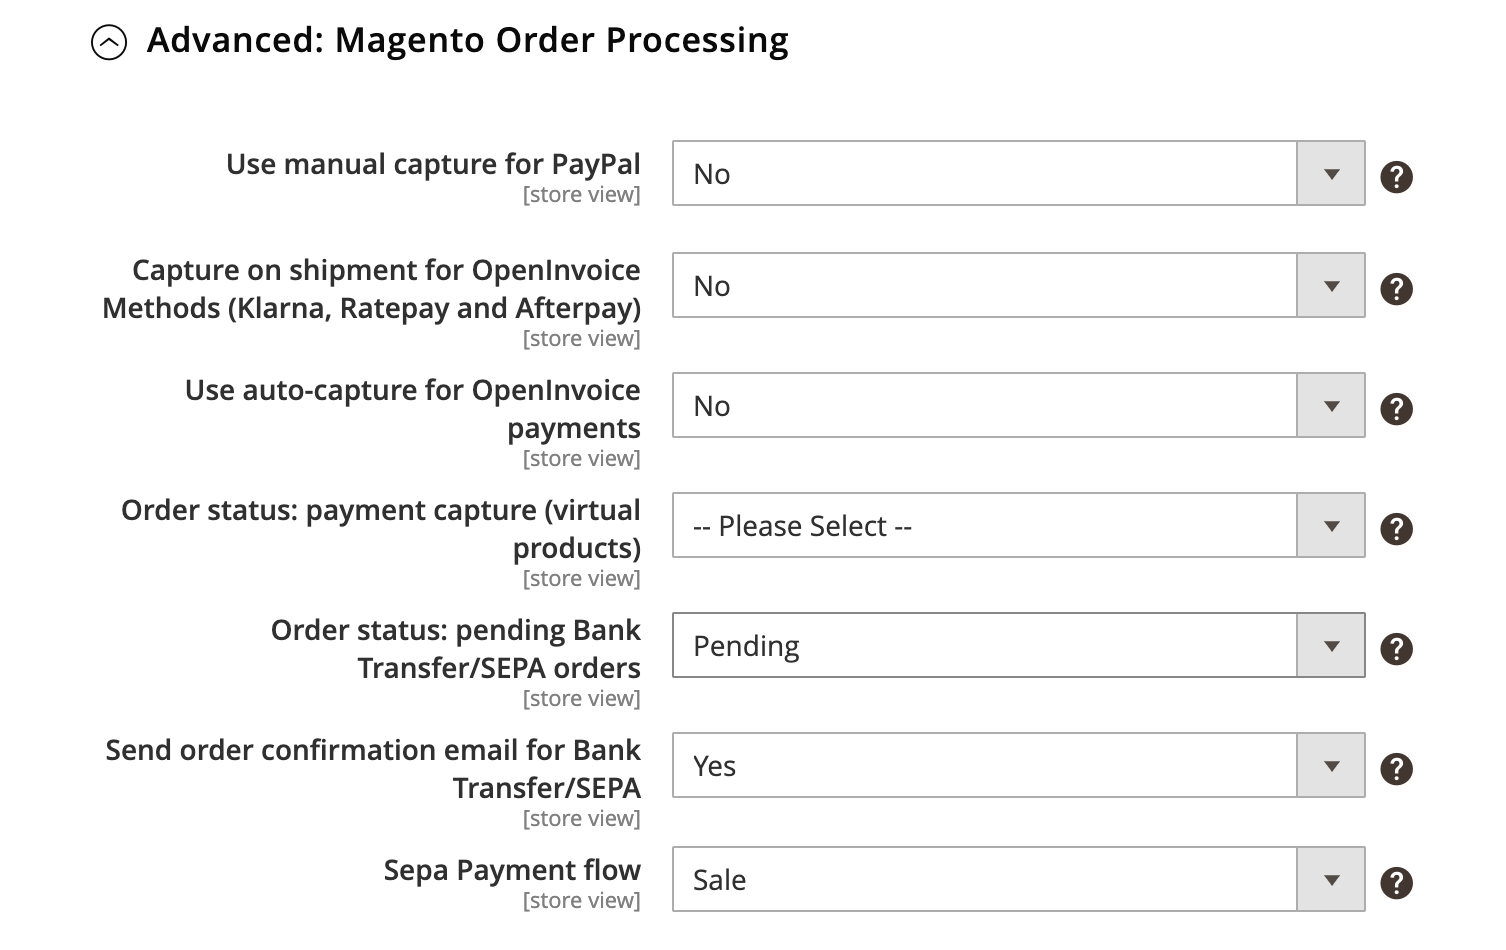Click help icon for Bank Transfer confirmation email
1506x950 pixels.
pos(1396,768)
